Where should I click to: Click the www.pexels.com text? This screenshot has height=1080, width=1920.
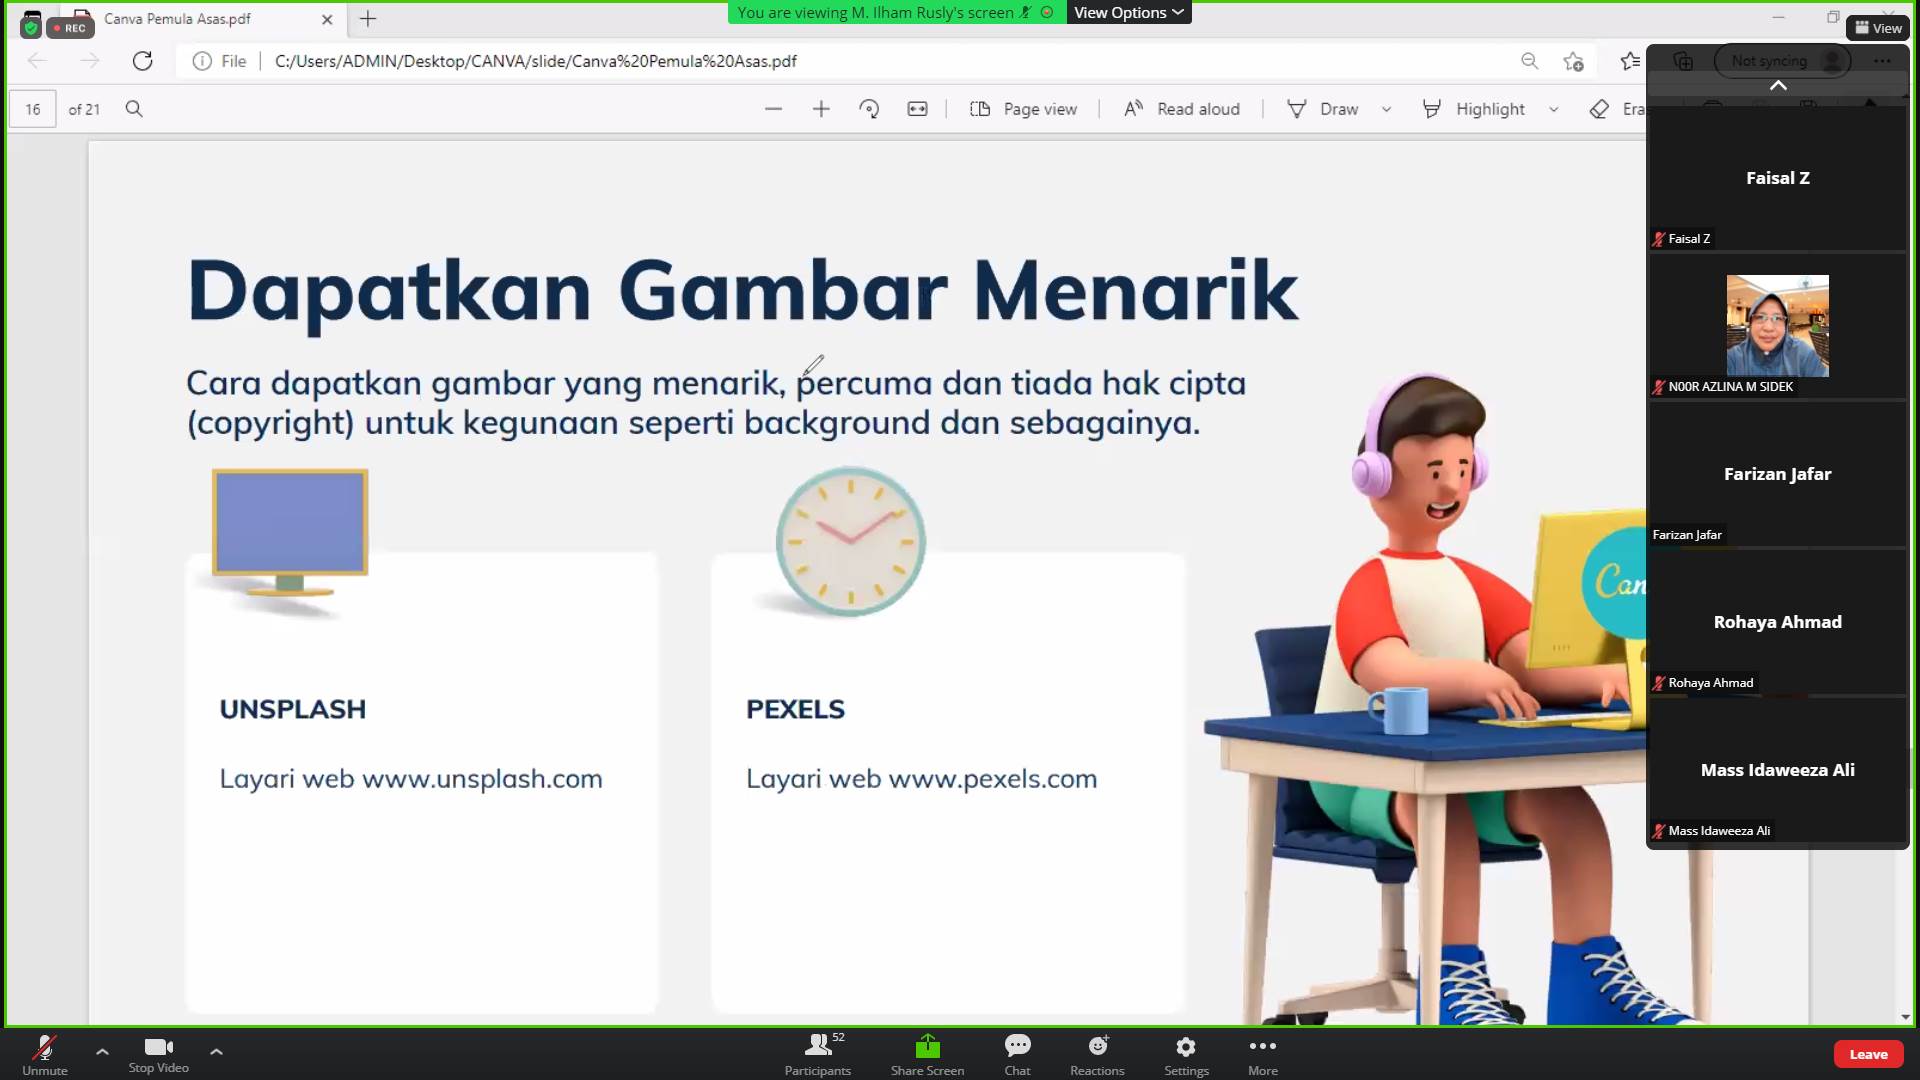coord(992,779)
